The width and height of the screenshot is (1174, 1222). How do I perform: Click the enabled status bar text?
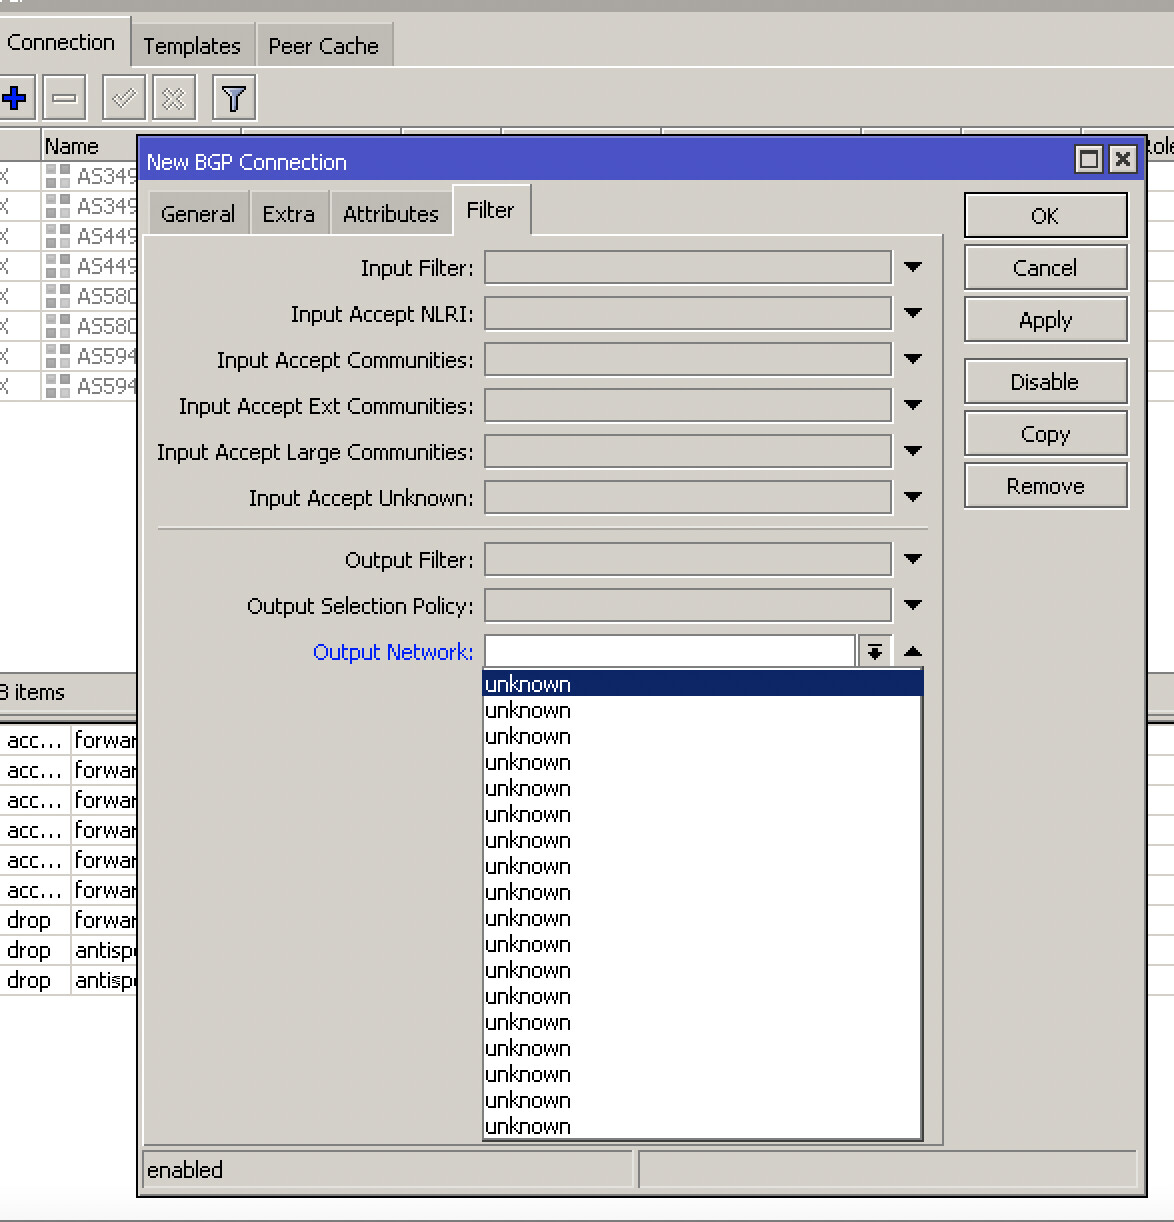pyautogui.click(x=185, y=1170)
